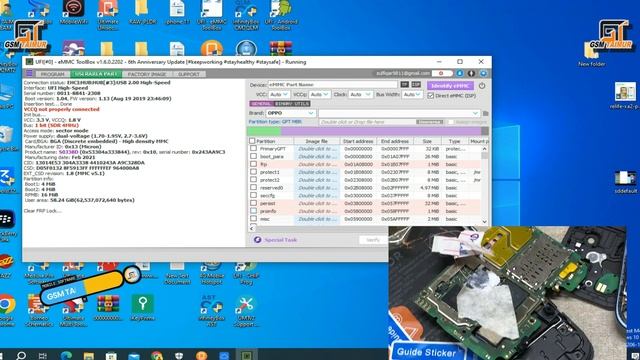Click the Device eMMC Part Name field
The image size is (640, 360).
tap(332, 84)
